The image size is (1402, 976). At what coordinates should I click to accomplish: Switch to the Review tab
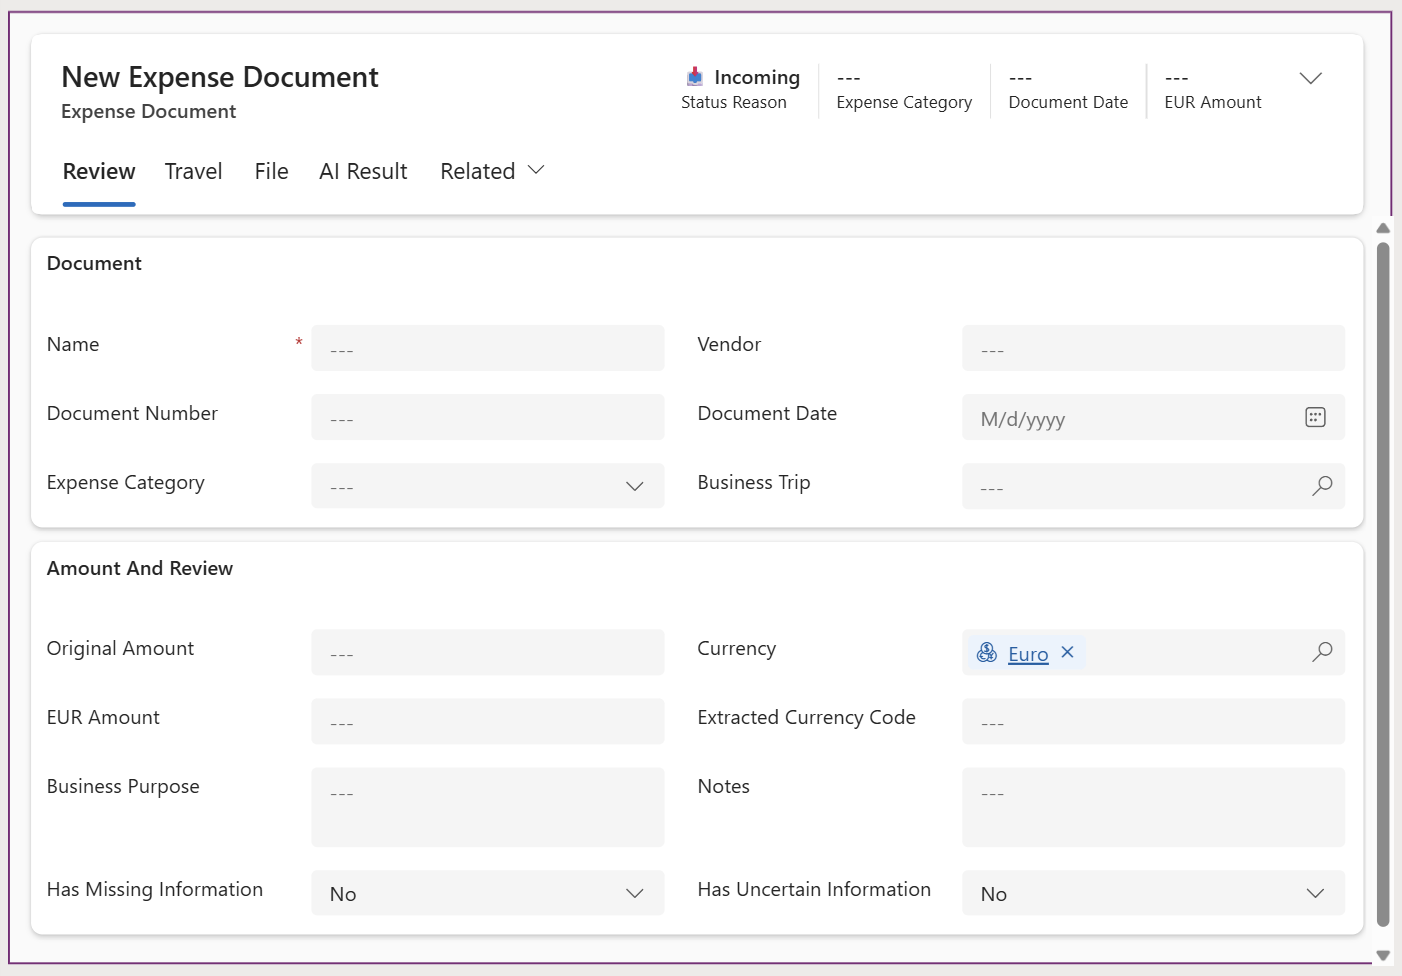point(99,171)
